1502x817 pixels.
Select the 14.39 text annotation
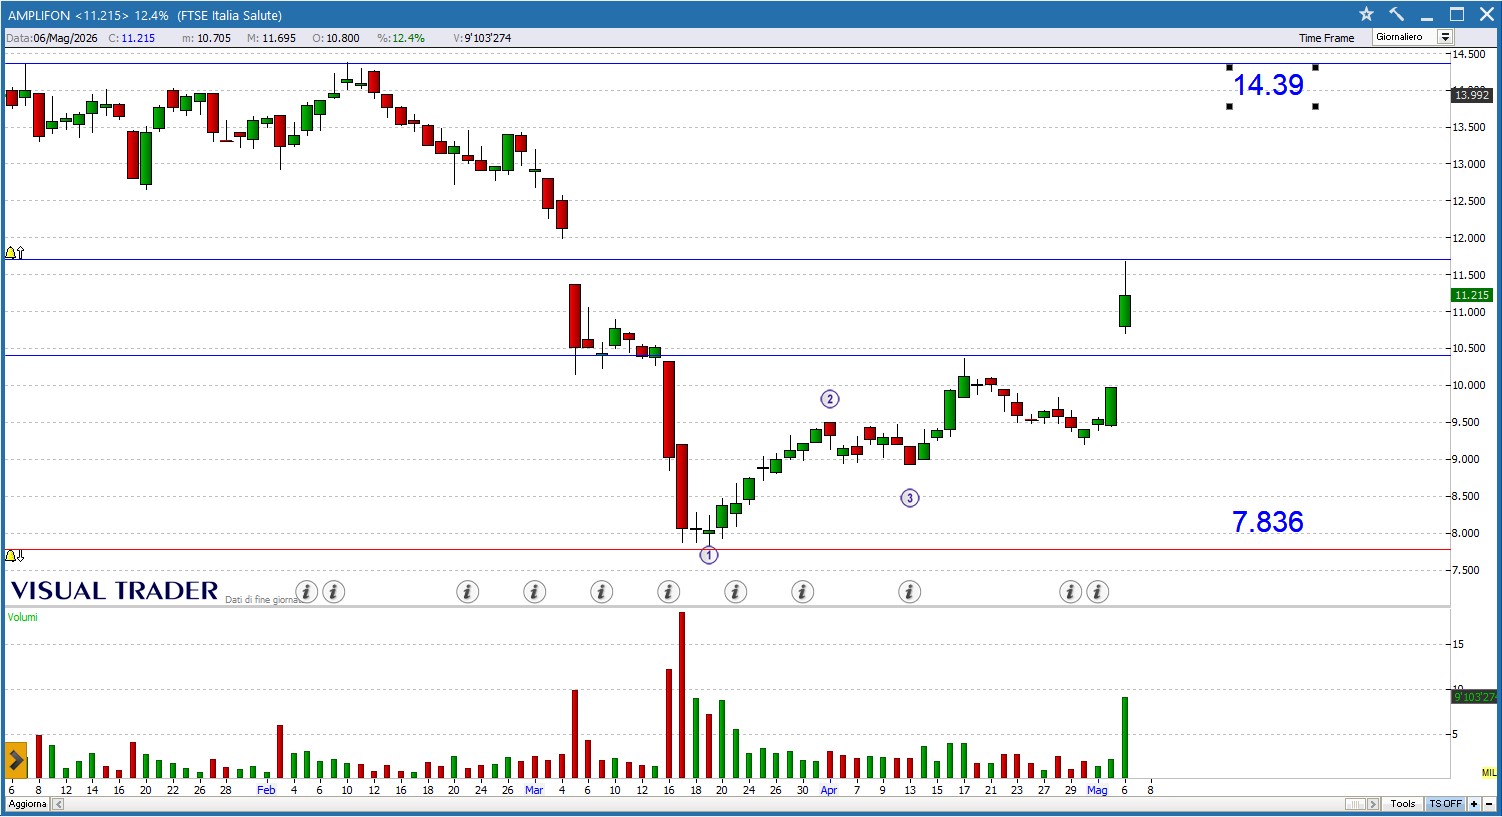(1268, 85)
